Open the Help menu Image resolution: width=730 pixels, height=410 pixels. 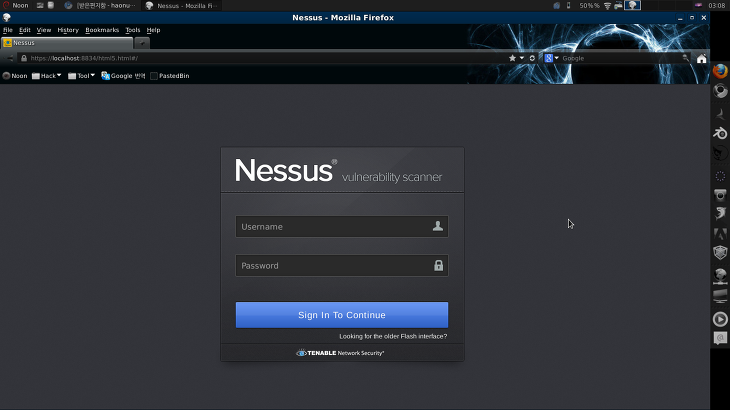tap(153, 30)
